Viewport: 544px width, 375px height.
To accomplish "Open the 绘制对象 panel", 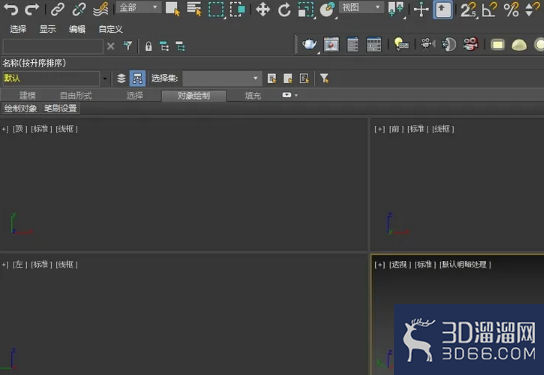I will (20, 108).
